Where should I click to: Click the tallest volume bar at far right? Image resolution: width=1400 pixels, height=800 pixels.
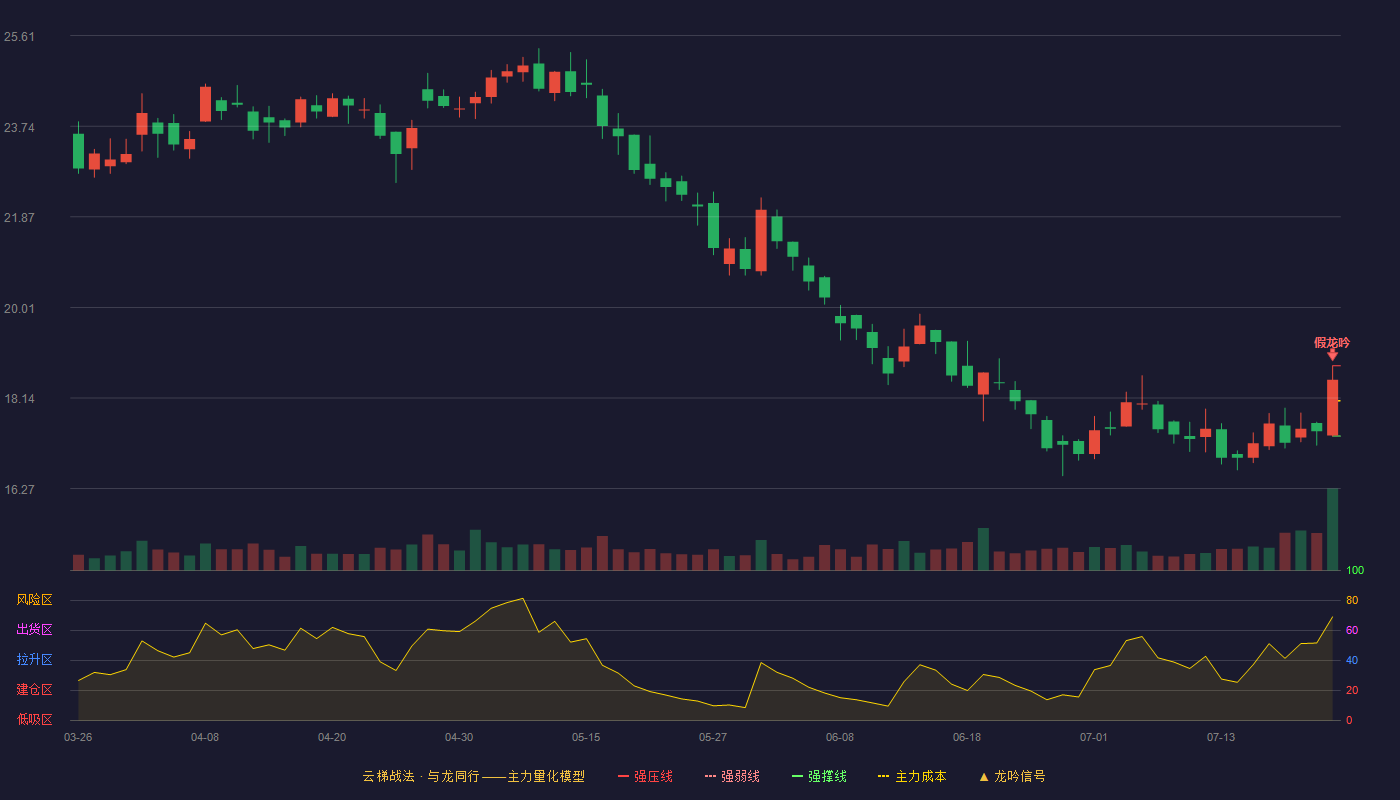[x=1332, y=529]
